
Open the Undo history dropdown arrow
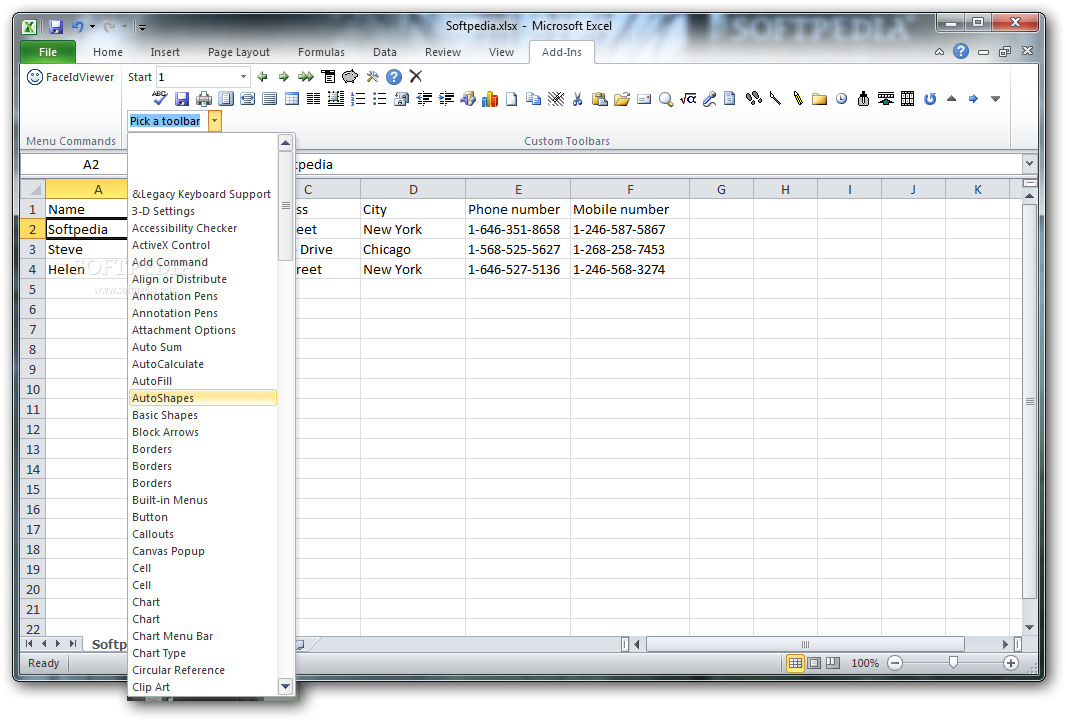[x=92, y=27]
